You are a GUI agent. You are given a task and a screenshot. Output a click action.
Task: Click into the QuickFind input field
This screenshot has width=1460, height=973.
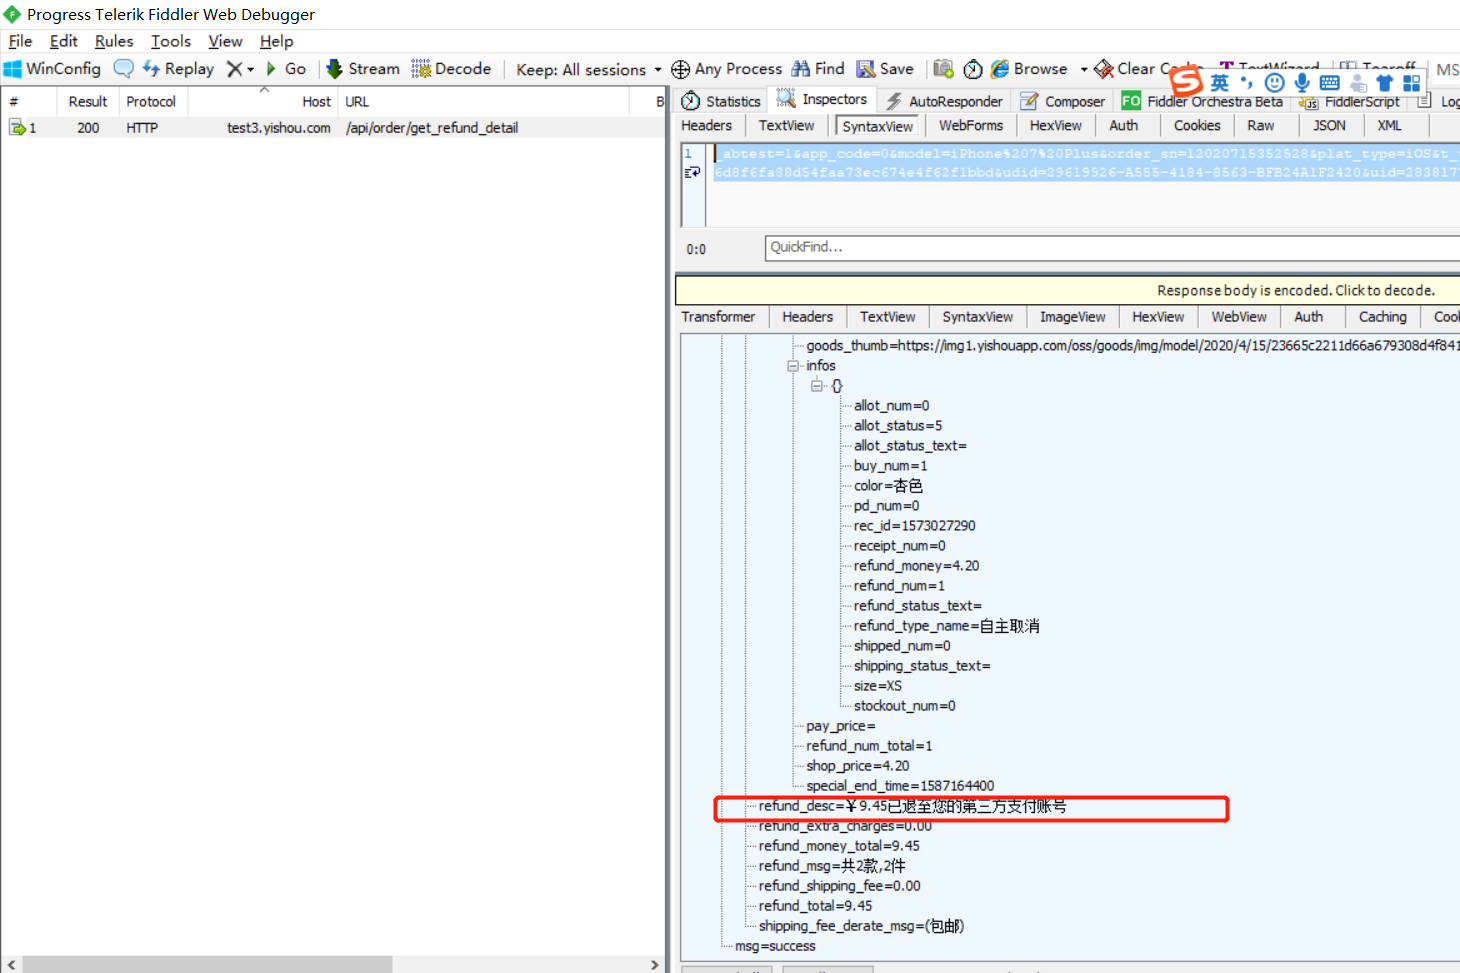click(1112, 247)
